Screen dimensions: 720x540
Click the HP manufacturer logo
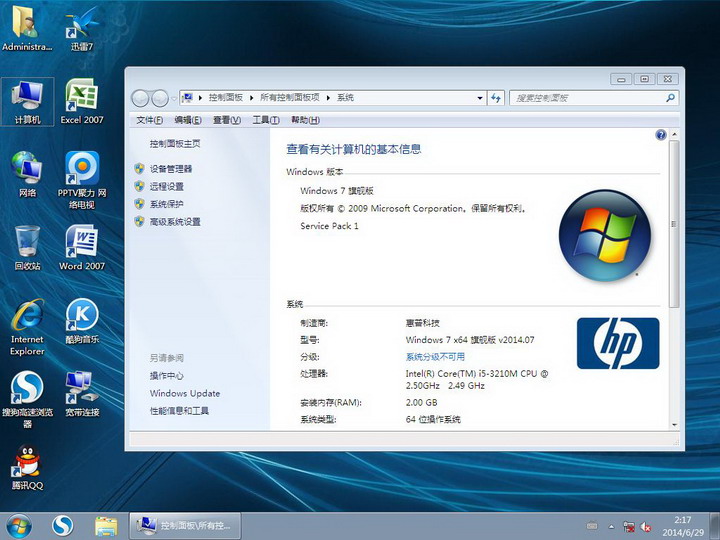coord(618,343)
